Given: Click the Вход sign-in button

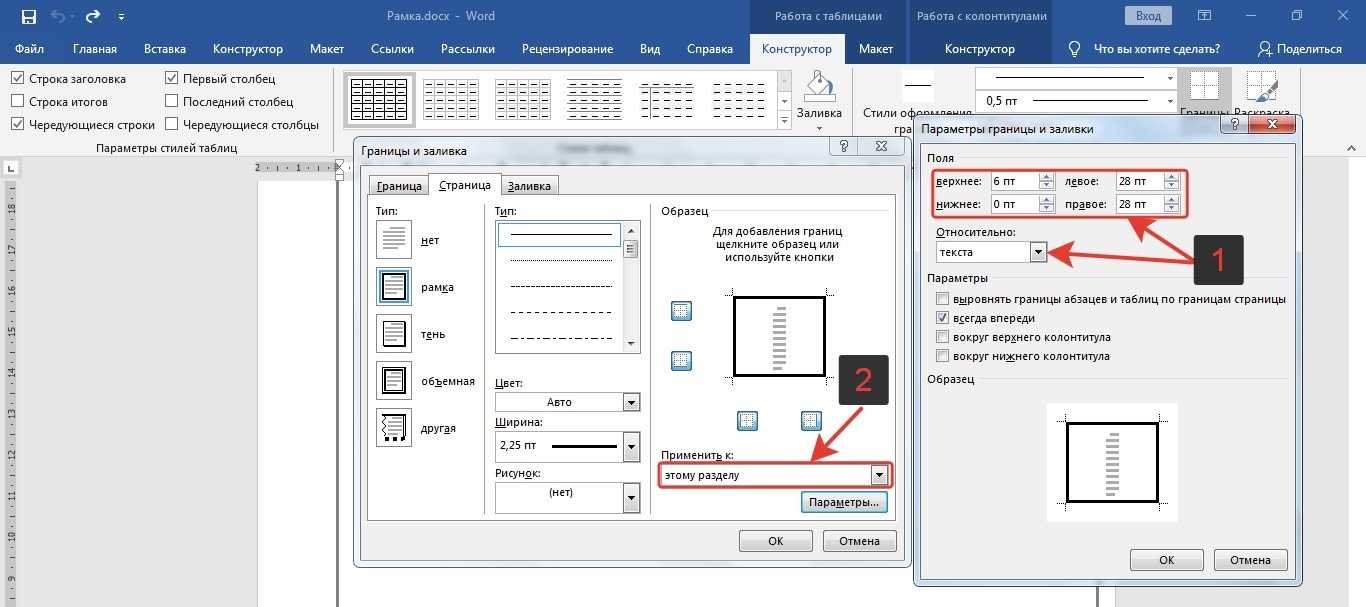Looking at the screenshot, I should [1149, 16].
